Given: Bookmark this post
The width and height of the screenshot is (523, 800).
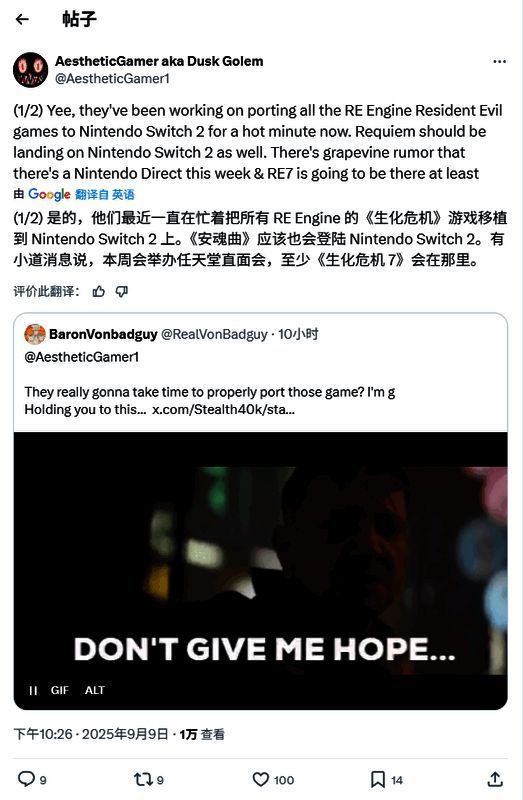Looking at the screenshot, I should click(x=378, y=780).
